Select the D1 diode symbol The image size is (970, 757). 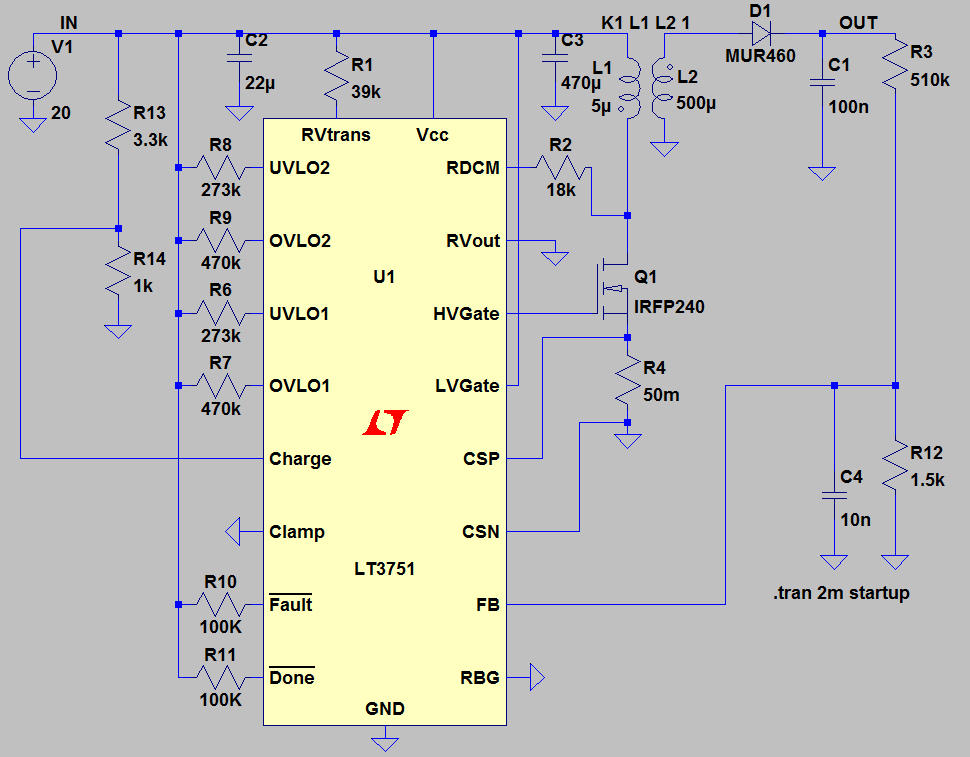click(x=761, y=33)
